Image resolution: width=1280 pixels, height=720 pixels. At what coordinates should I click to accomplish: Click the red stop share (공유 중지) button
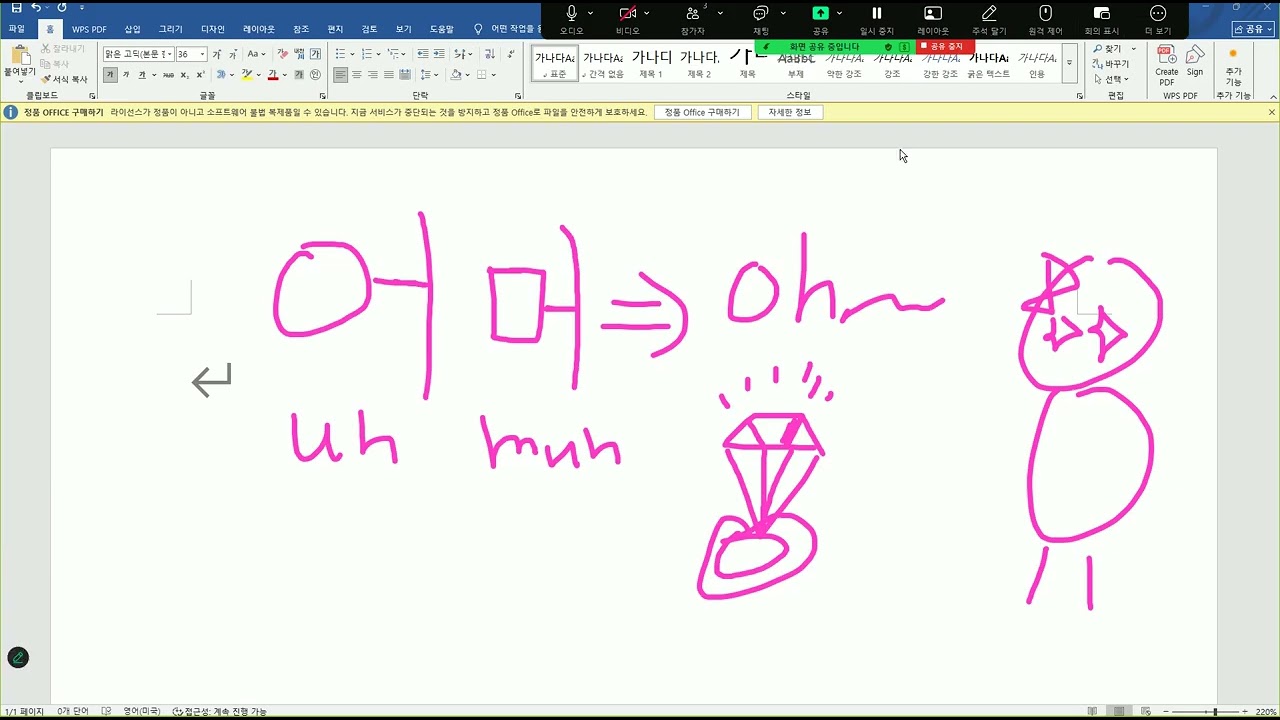coord(944,47)
